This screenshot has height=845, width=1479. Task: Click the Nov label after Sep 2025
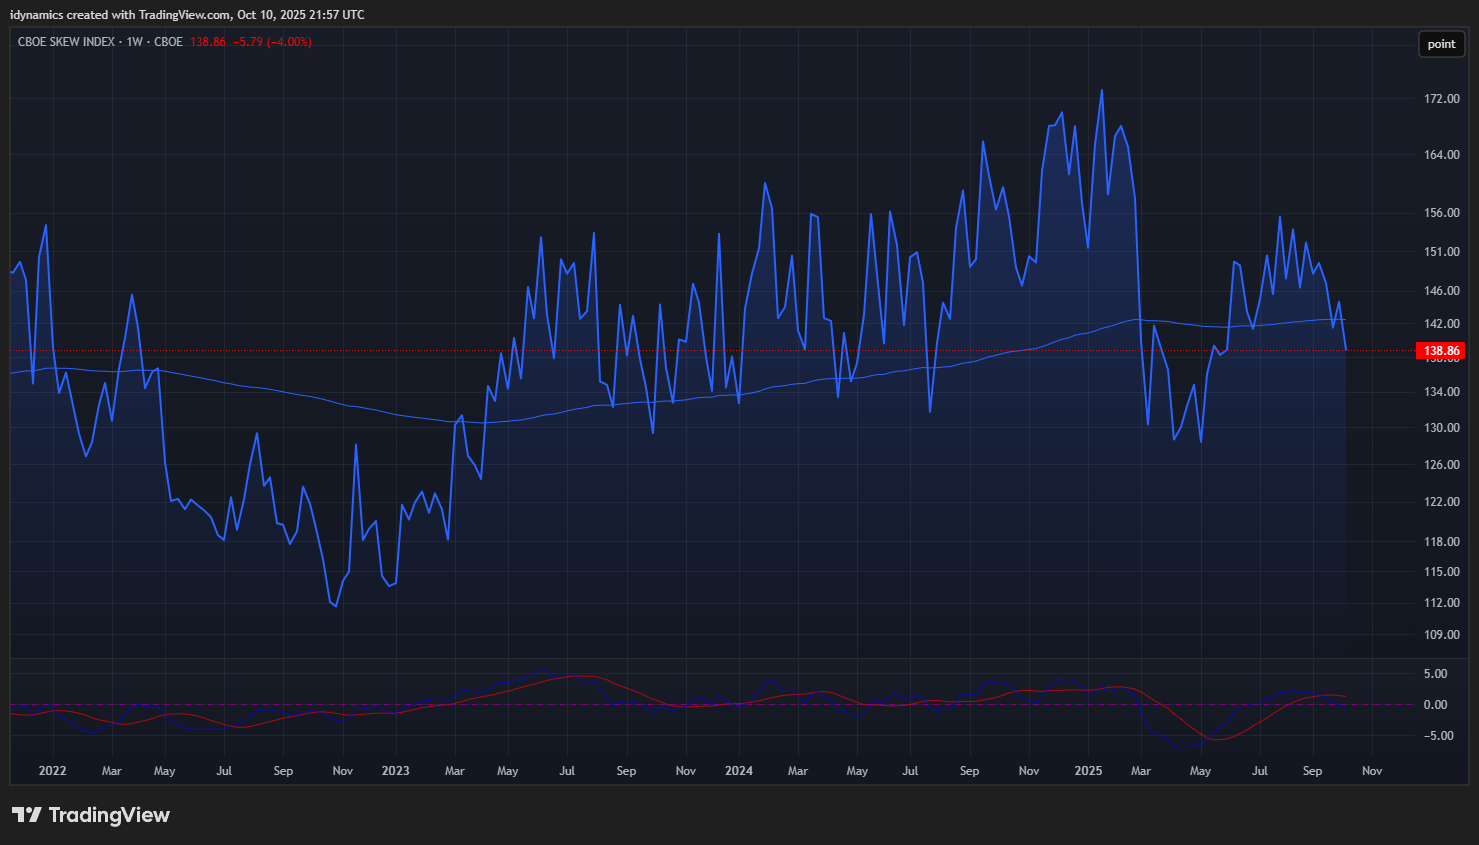(1372, 771)
